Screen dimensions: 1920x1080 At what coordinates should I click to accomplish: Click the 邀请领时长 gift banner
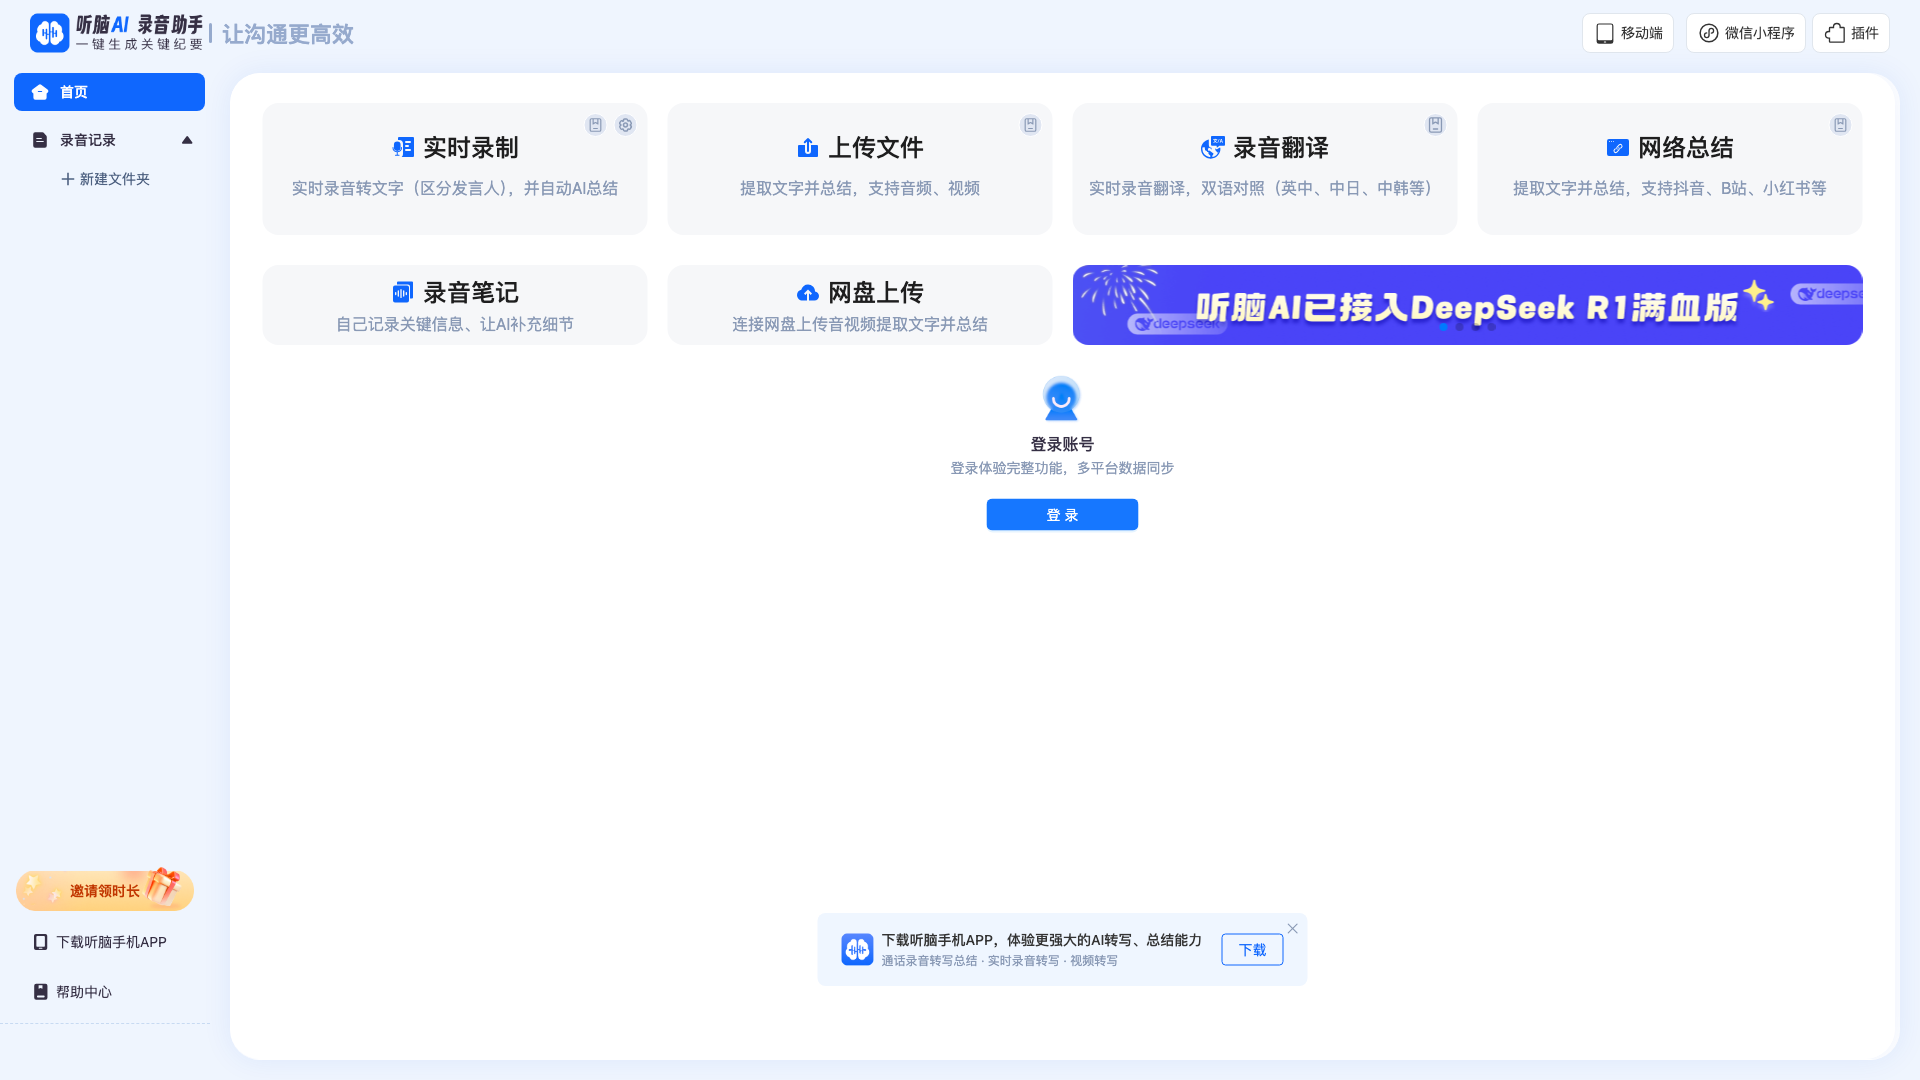105,890
